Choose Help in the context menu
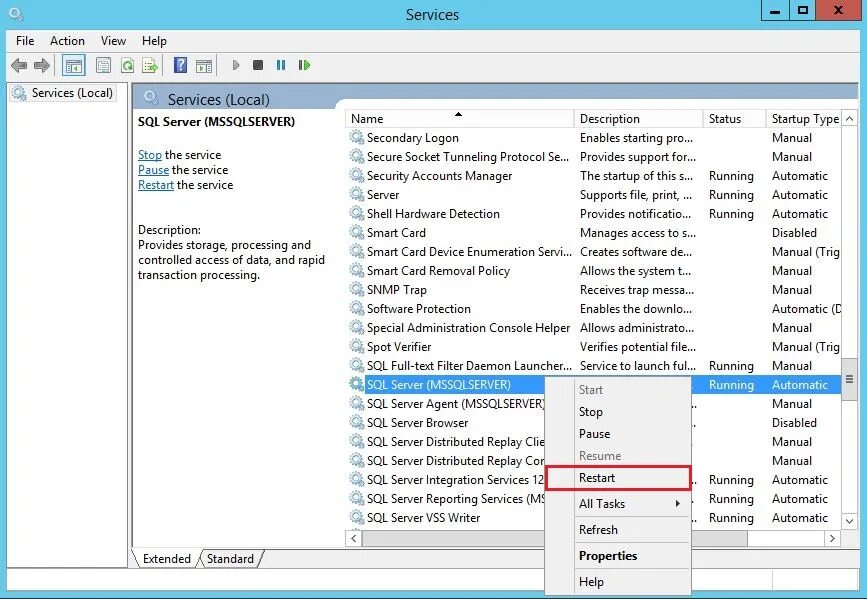The width and height of the screenshot is (867, 599). [618, 581]
